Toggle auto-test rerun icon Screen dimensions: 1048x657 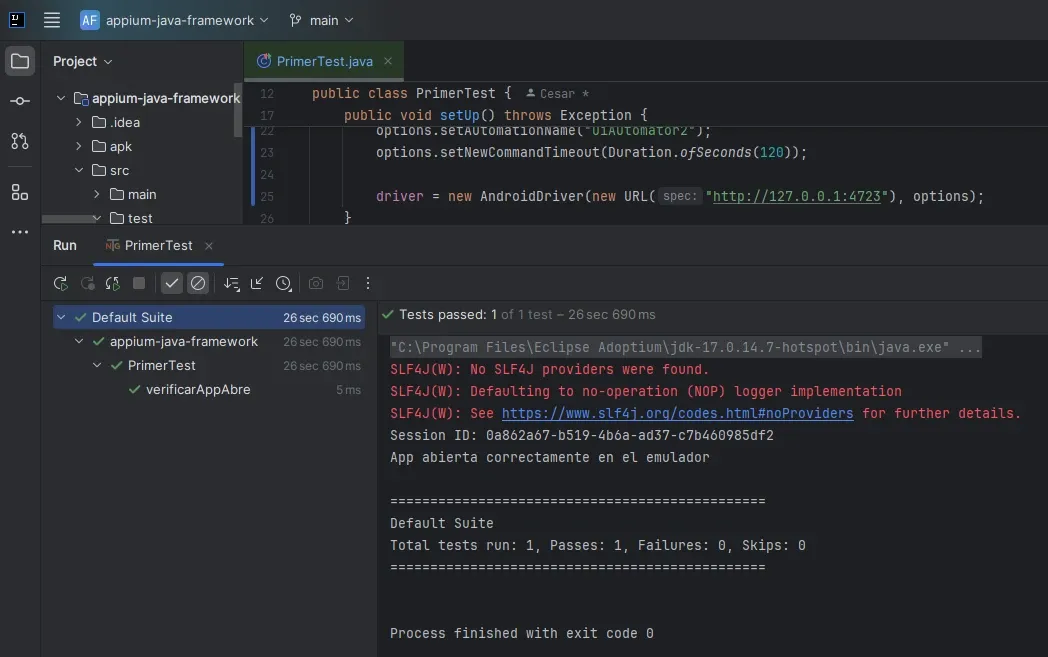(112, 283)
